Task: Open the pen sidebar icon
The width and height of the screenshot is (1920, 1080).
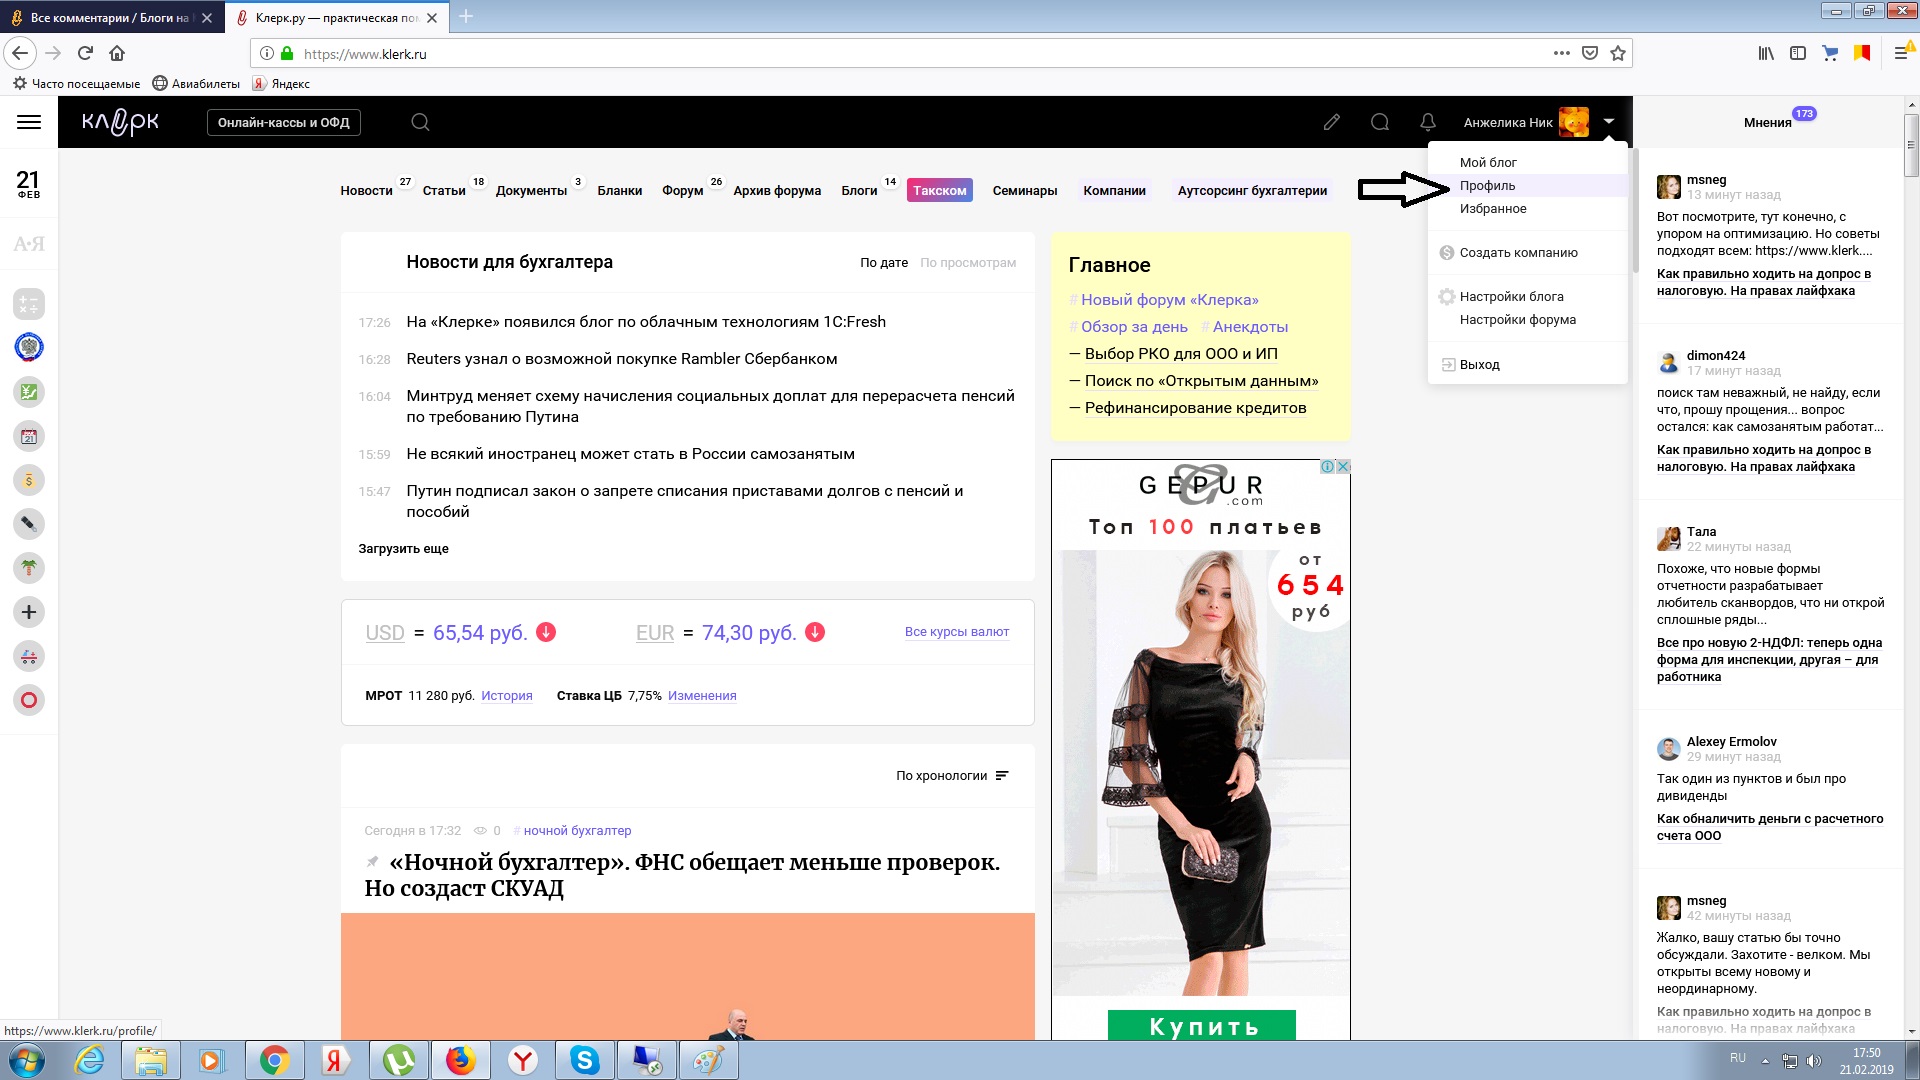Action: pos(29,523)
